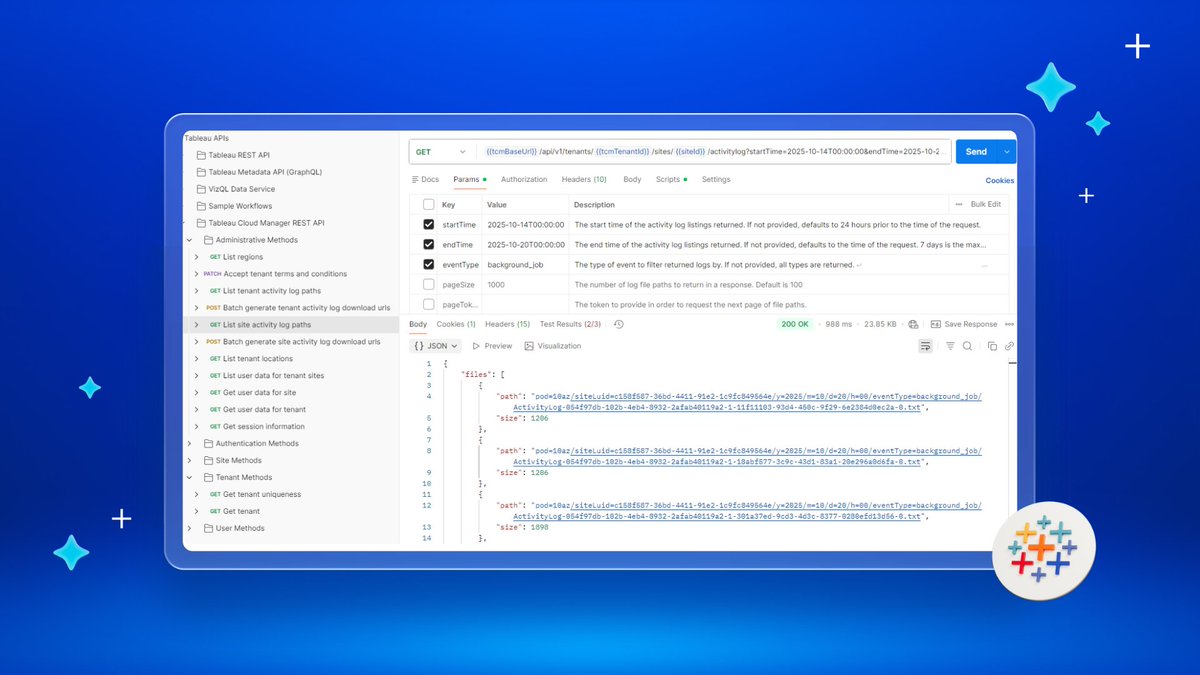The width and height of the screenshot is (1200, 675).
Task: Open the Send button dropdown arrow
Action: (x=1008, y=152)
